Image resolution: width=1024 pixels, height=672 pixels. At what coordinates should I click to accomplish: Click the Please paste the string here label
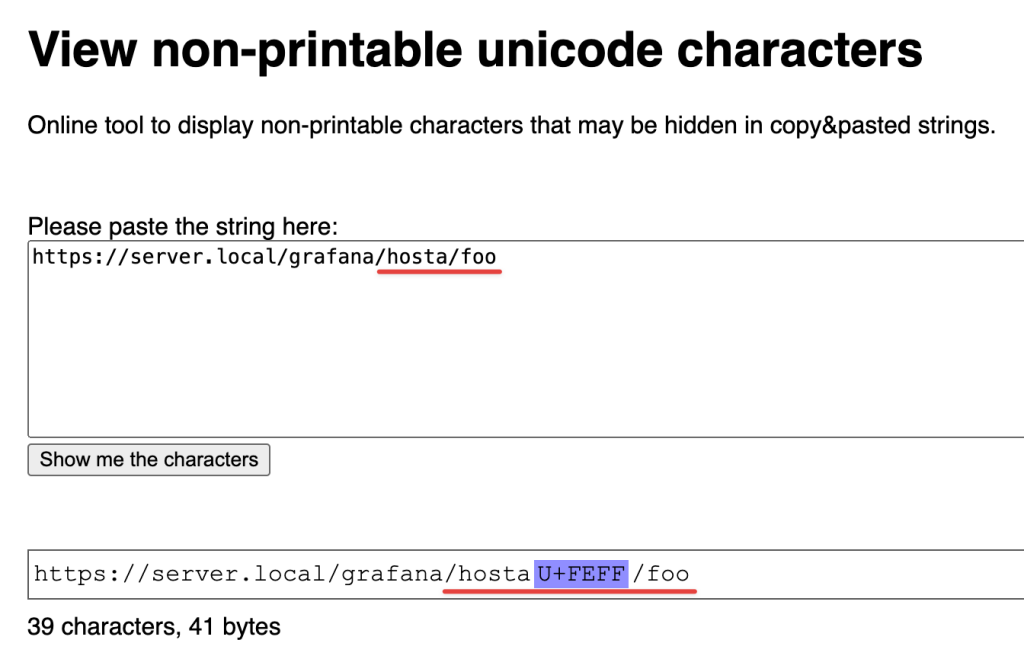(x=183, y=227)
